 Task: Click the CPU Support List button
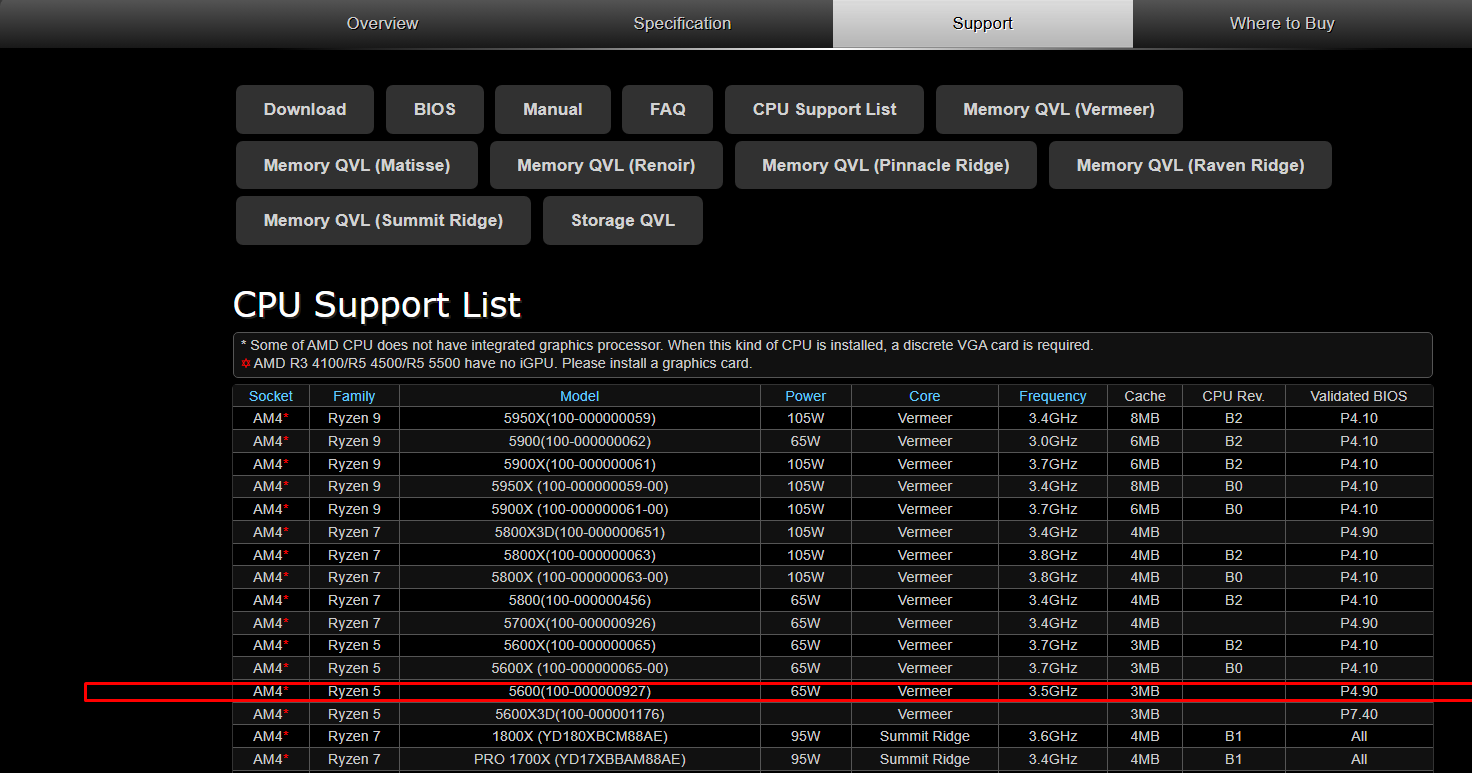coord(825,110)
